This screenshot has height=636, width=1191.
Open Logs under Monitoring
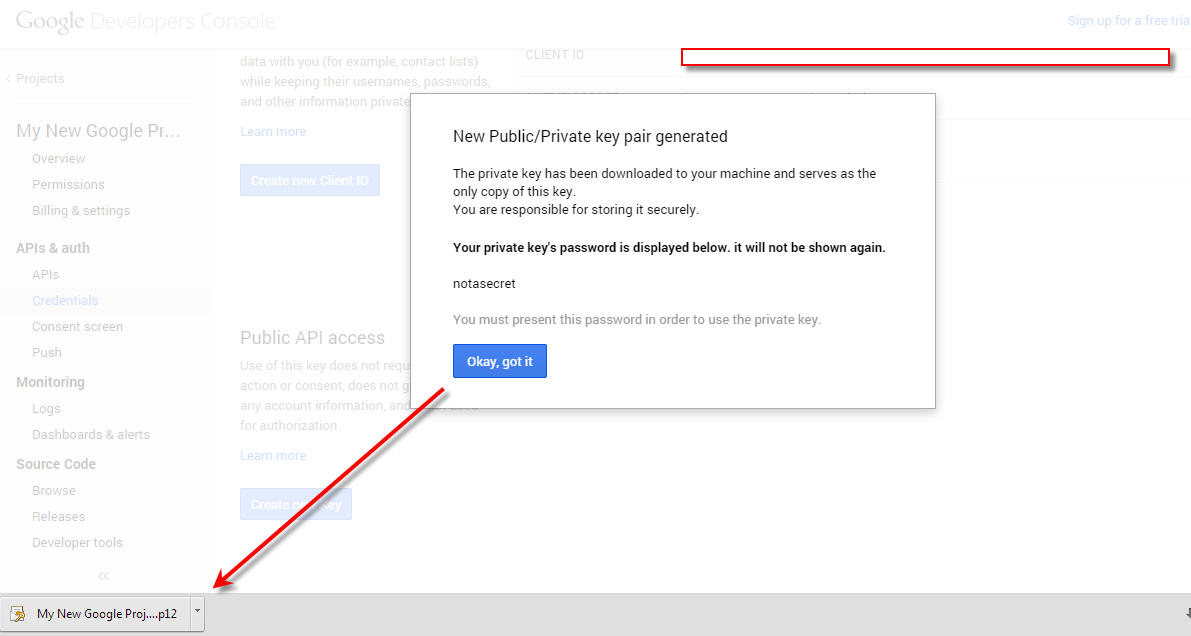click(x=46, y=408)
